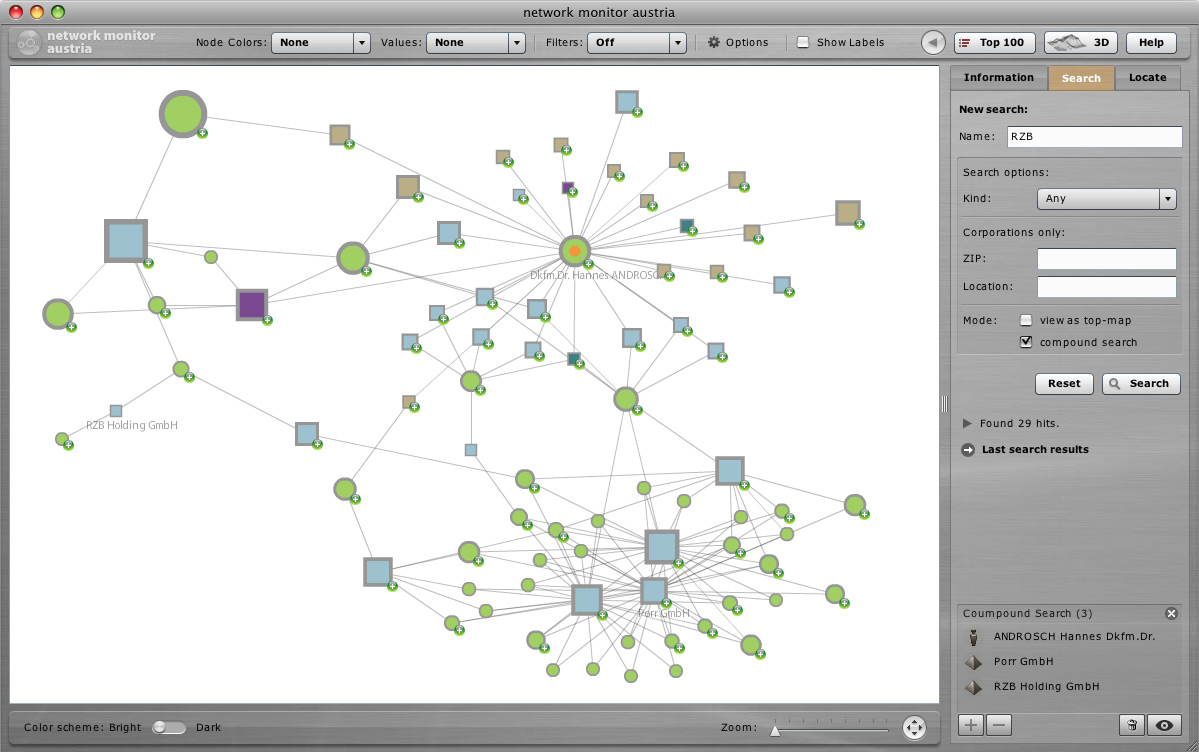Image resolution: width=1199 pixels, height=752 pixels.
Task: Select ANDROSCH Hannes Dkfm.Dr. list entry
Action: (x=1074, y=636)
